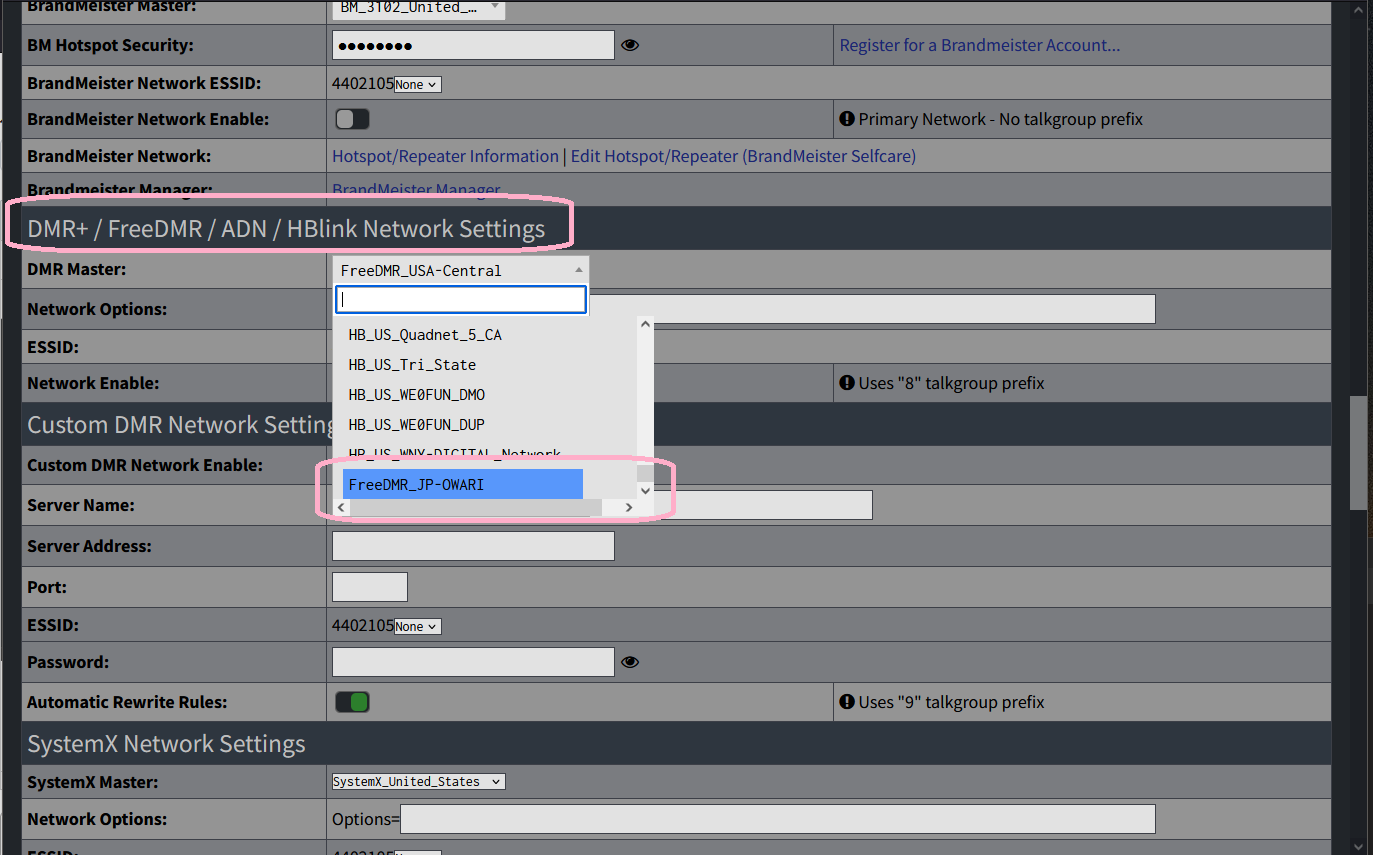The image size is (1373, 855).
Task: Click the DMR Master search box
Action: [461, 299]
